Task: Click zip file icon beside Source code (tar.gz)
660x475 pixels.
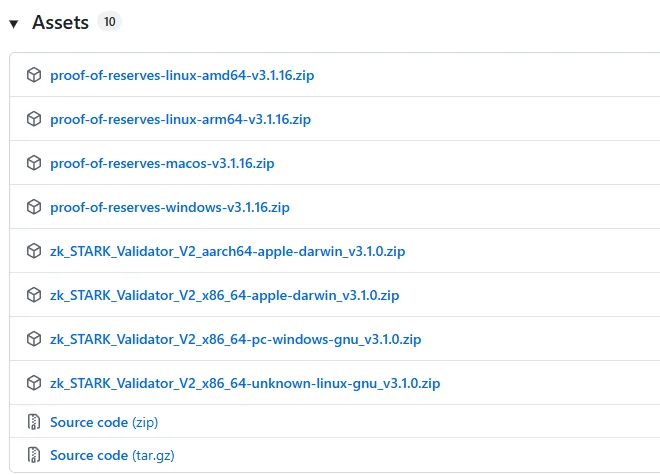Action: point(34,455)
